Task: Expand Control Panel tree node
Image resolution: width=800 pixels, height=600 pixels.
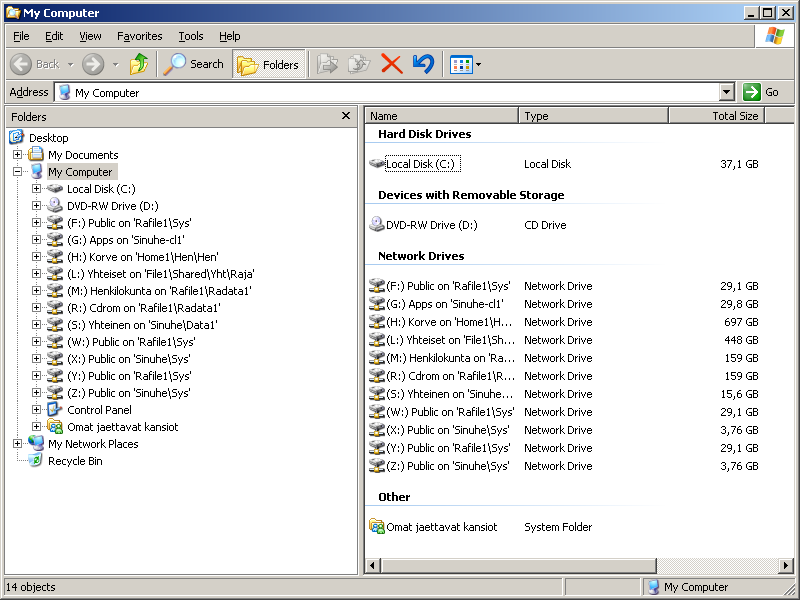Action: 36,409
